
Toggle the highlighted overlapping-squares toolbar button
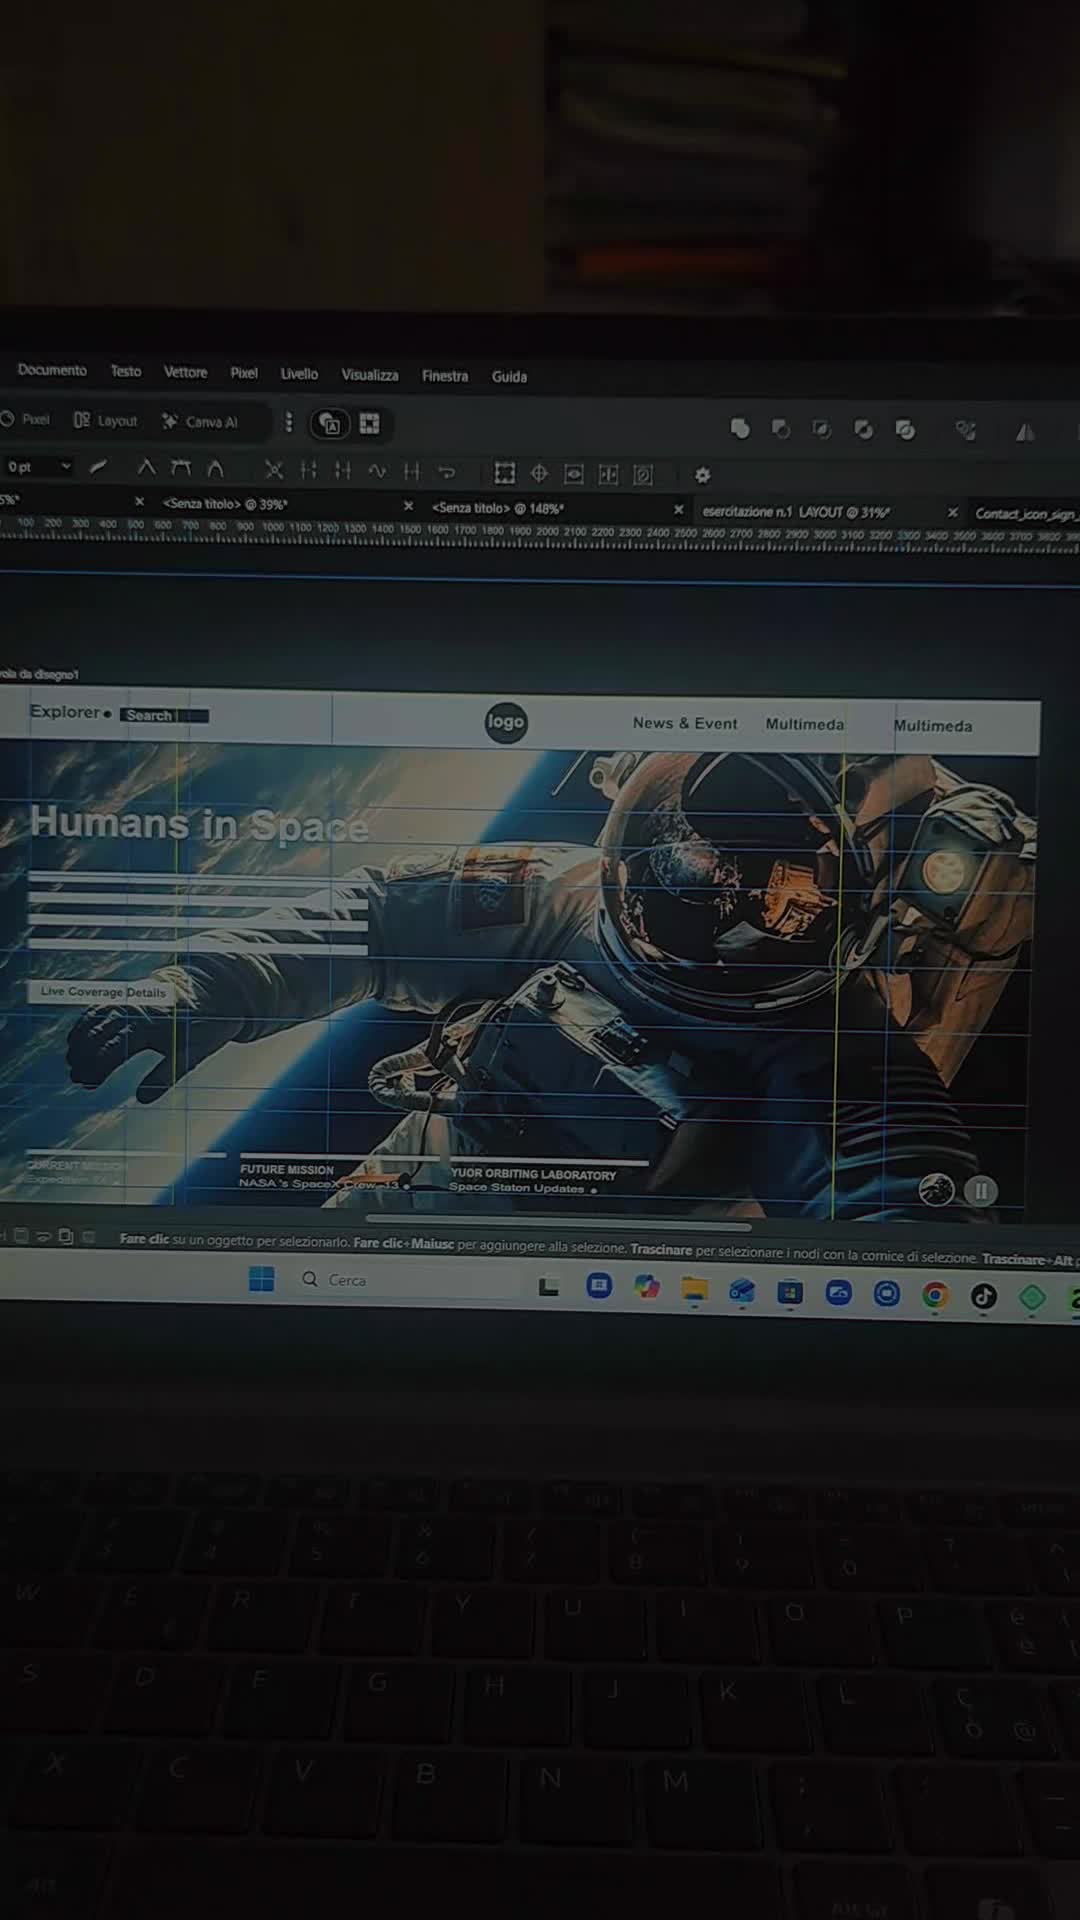[330, 424]
